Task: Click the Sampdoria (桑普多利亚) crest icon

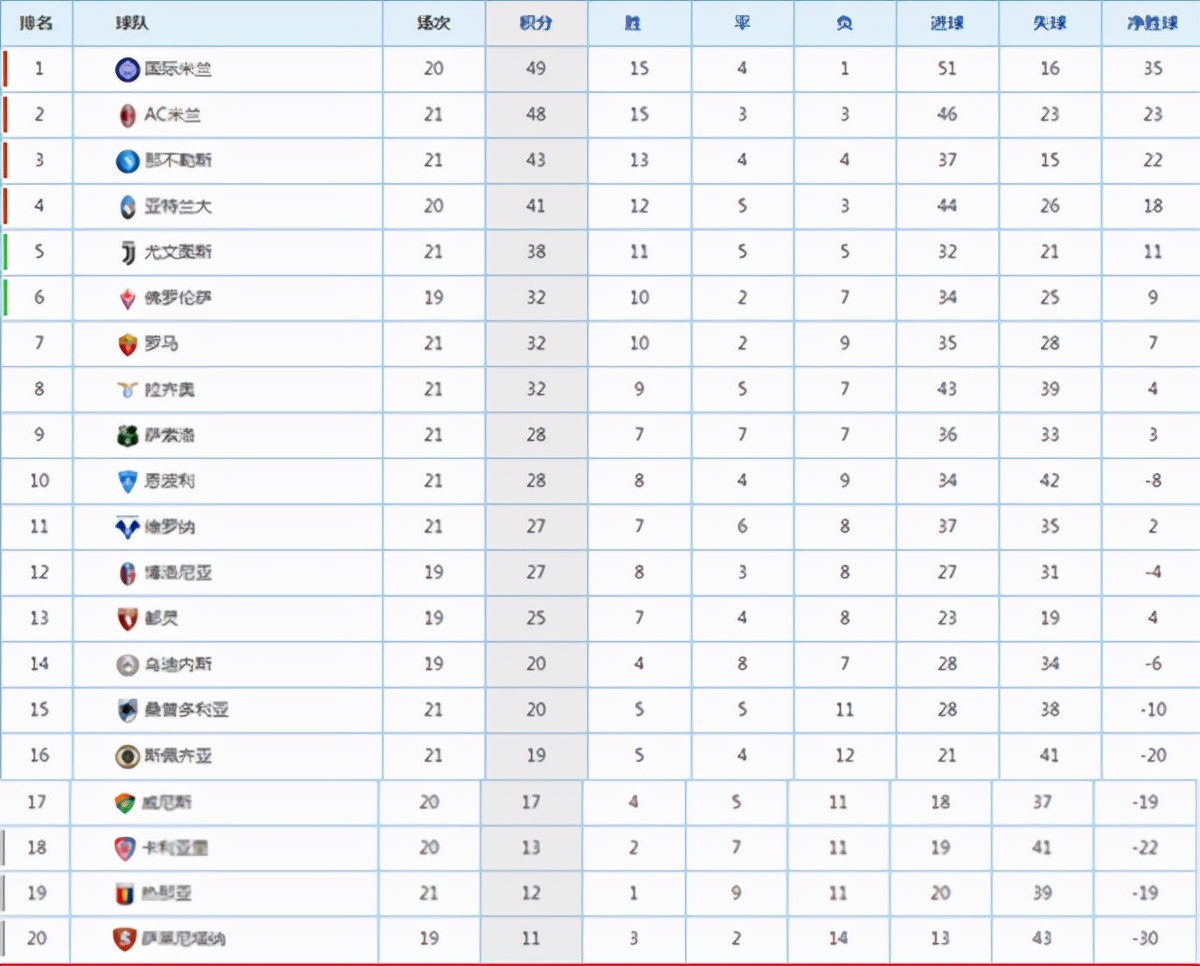Action: coord(127,711)
